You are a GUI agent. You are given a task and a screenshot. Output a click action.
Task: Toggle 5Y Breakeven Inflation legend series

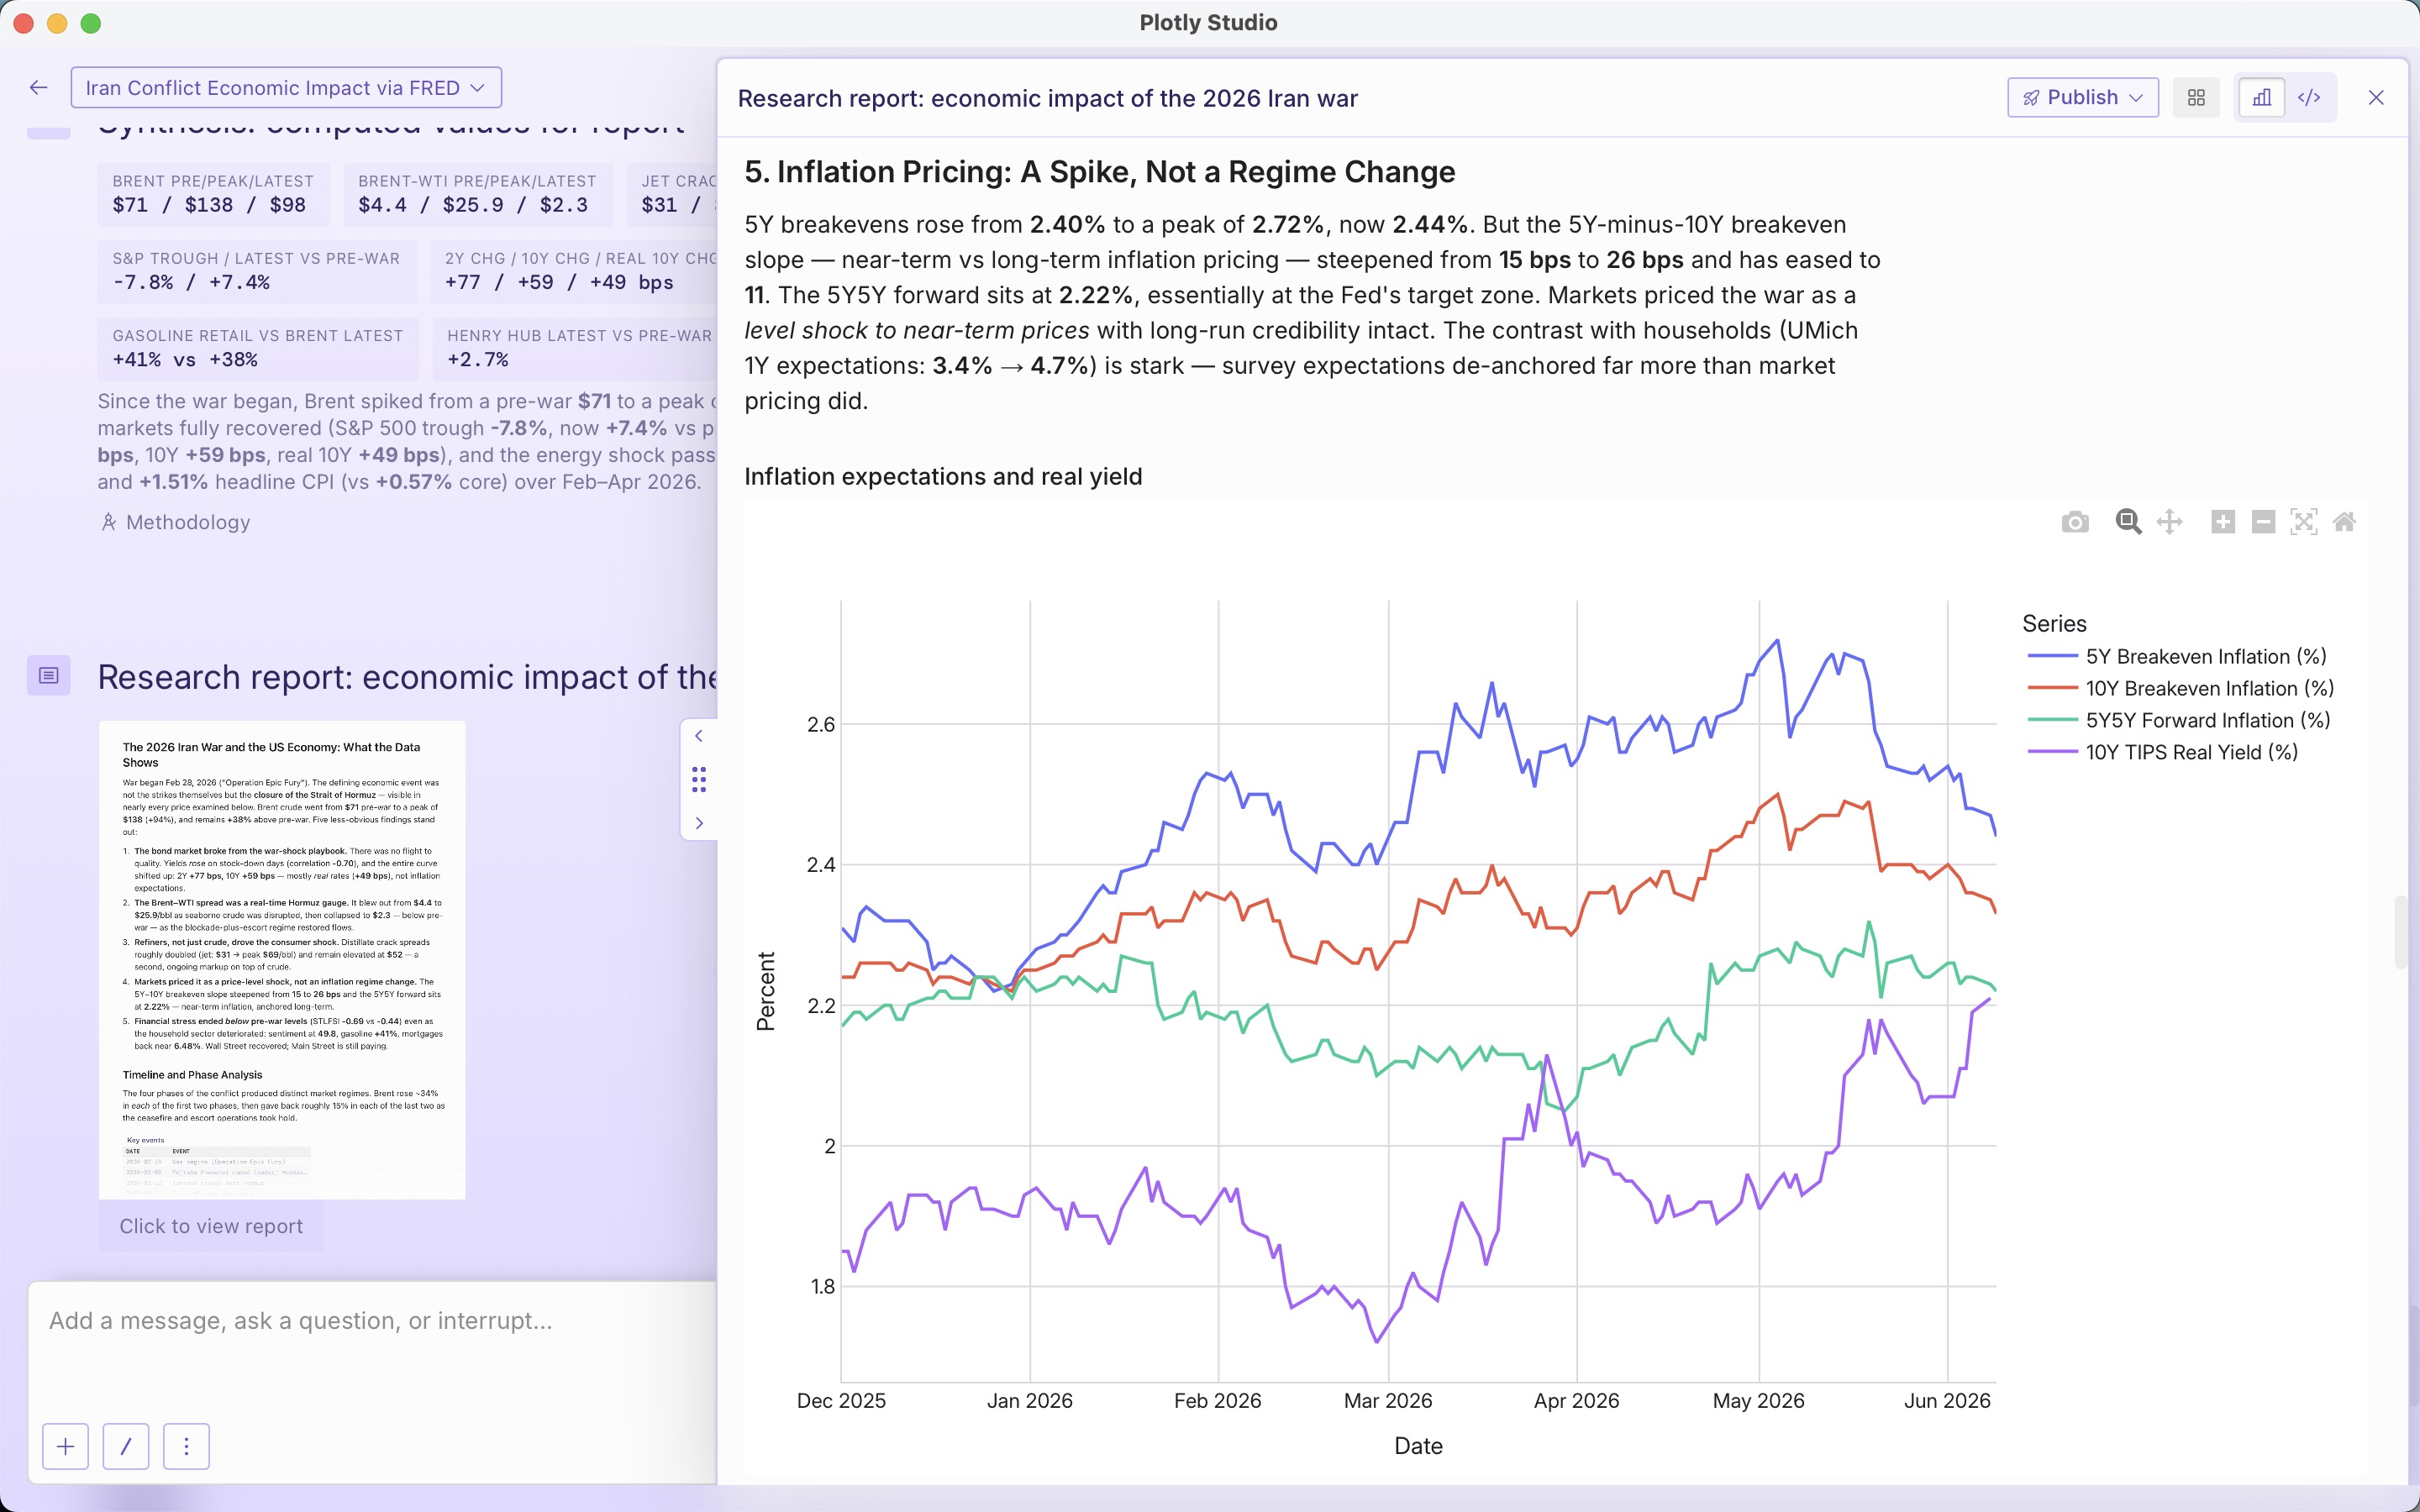[2177, 657]
